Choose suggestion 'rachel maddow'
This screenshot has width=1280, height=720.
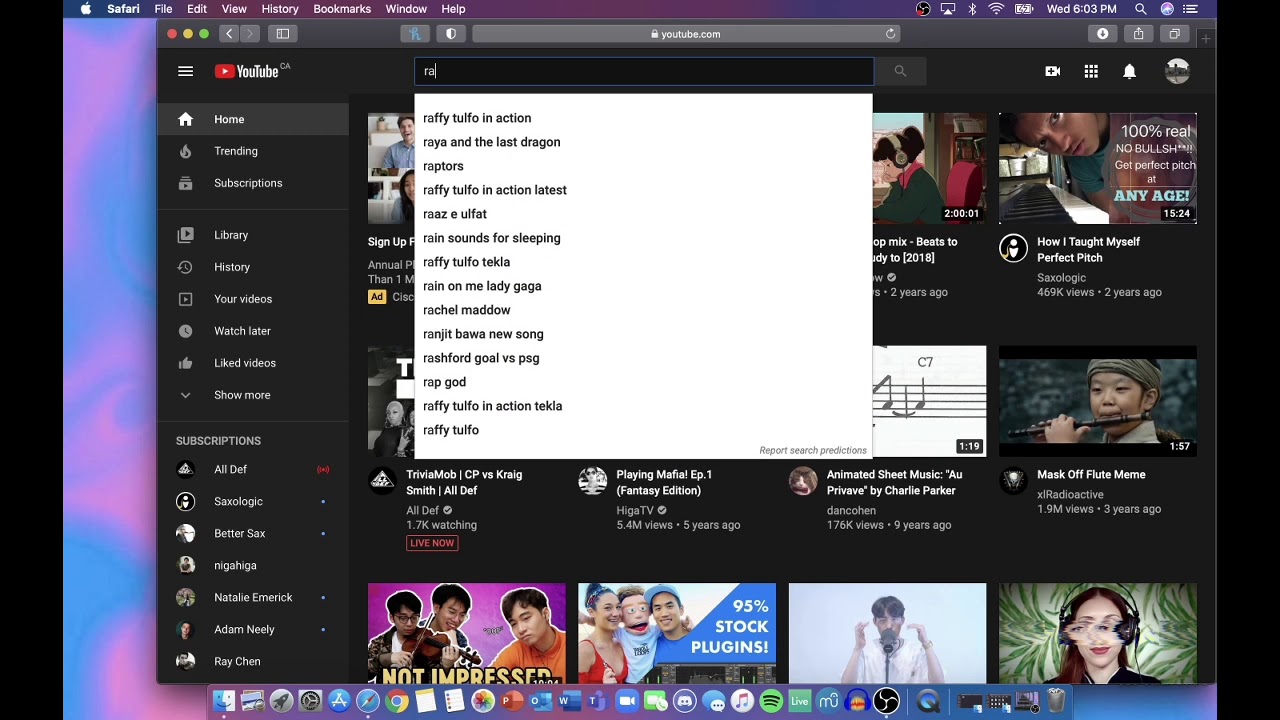point(643,310)
